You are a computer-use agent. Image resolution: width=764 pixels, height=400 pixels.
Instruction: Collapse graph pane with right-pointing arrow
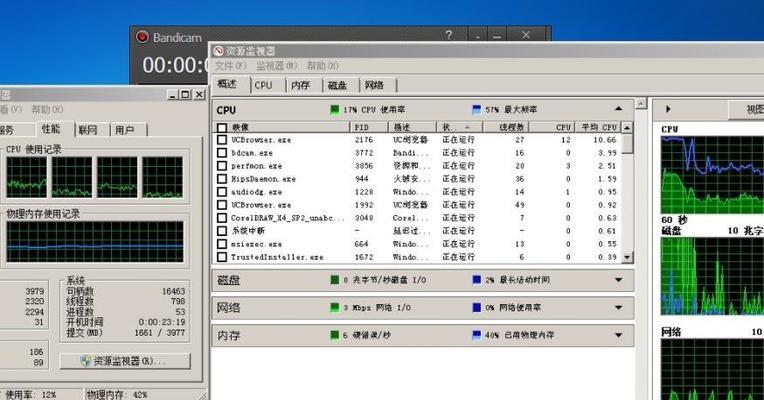pos(668,109)
